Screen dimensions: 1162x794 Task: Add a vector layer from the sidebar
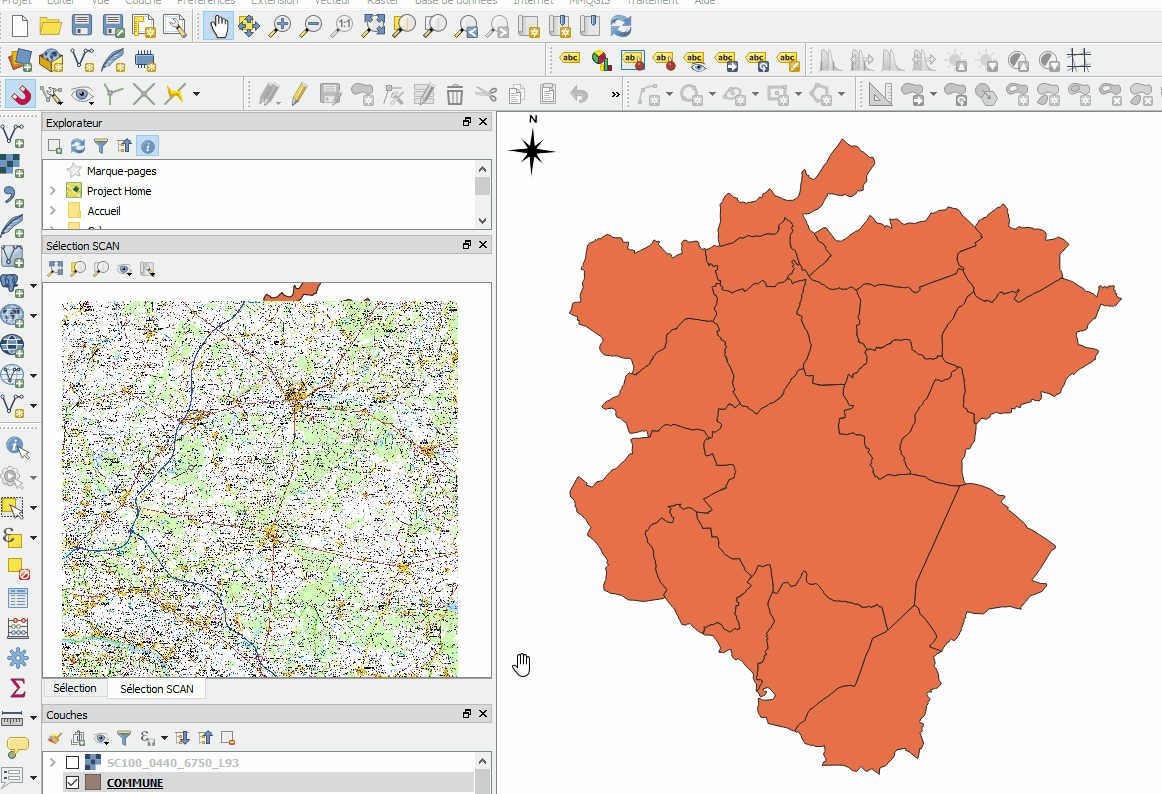(x=13, y=136)
